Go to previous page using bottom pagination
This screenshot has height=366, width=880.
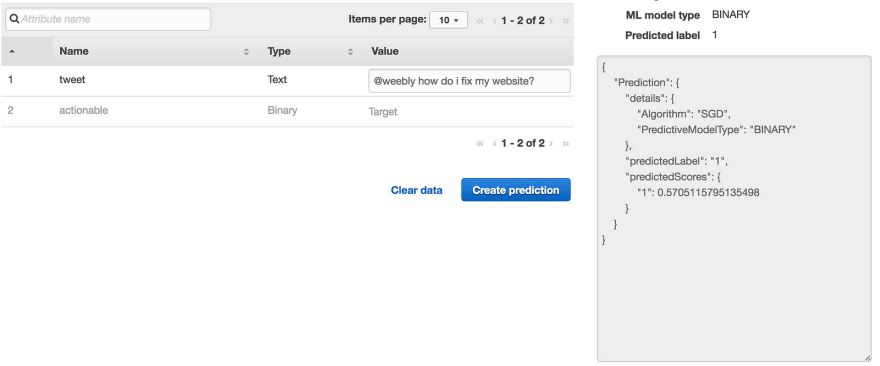[494, 143]
